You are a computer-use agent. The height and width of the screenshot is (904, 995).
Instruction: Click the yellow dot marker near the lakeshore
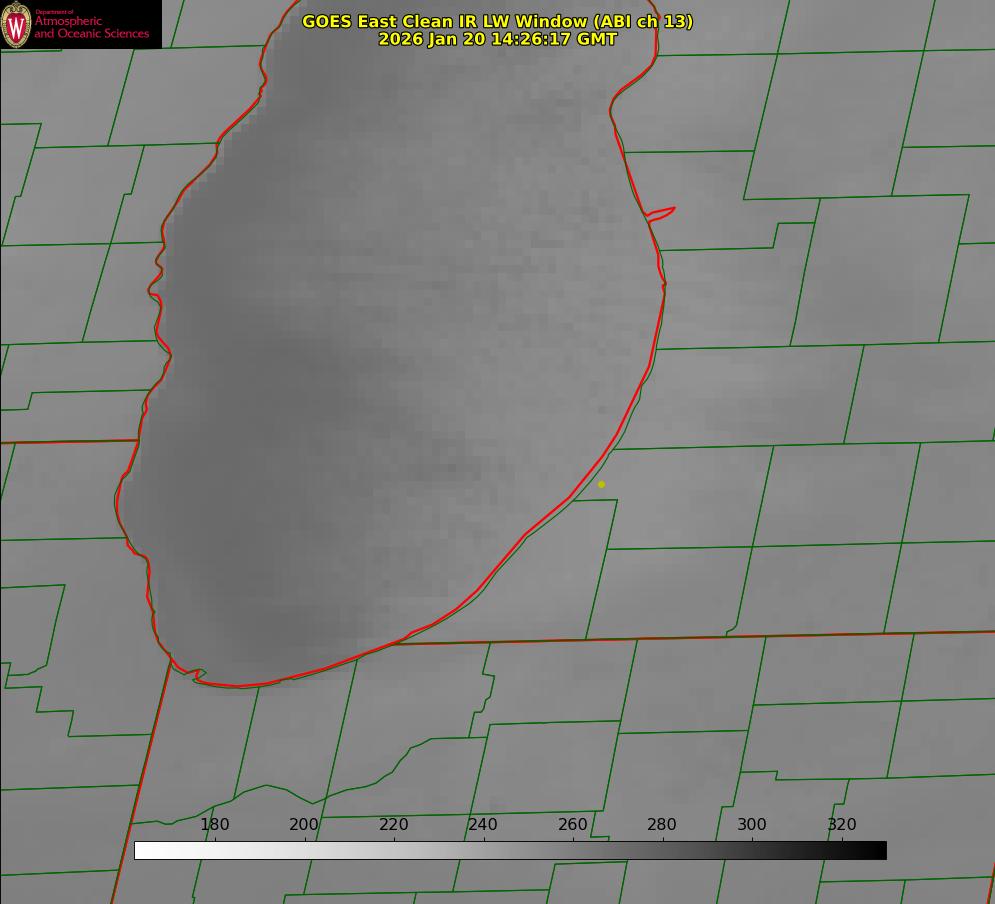[x=601, y=484]
